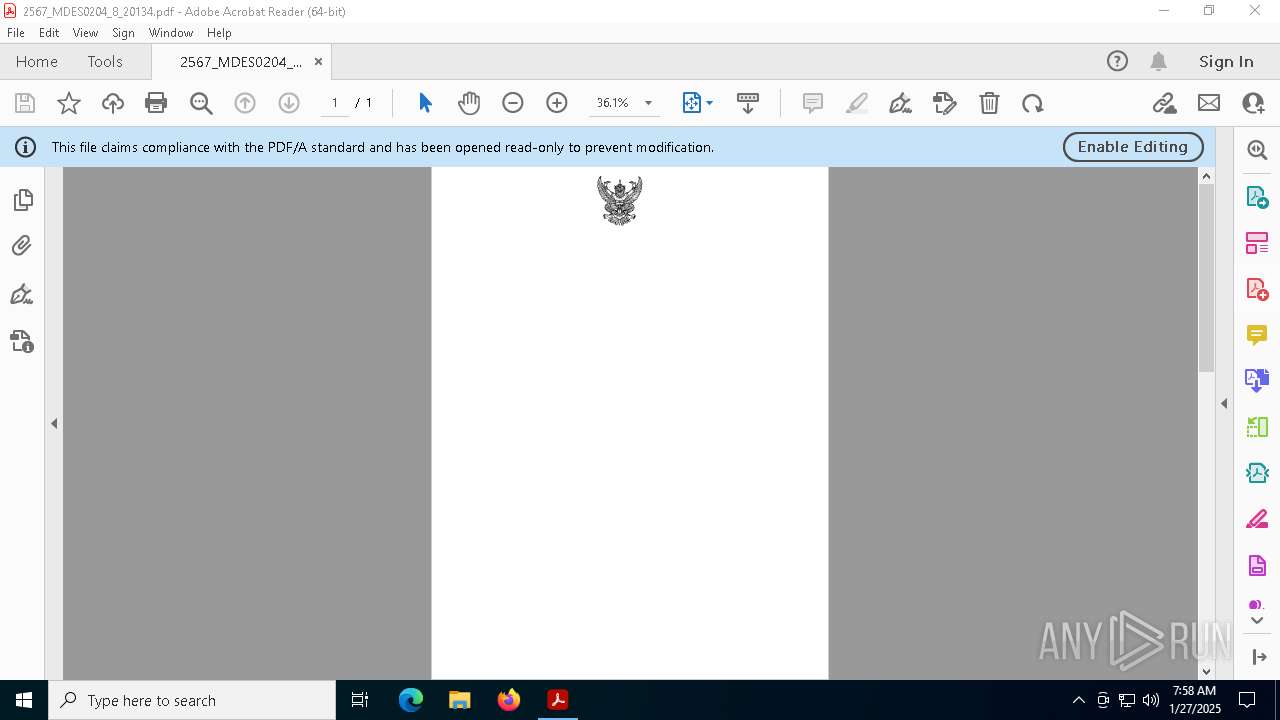
Task: Open the View menu
Action: click(x=85, y=33)
